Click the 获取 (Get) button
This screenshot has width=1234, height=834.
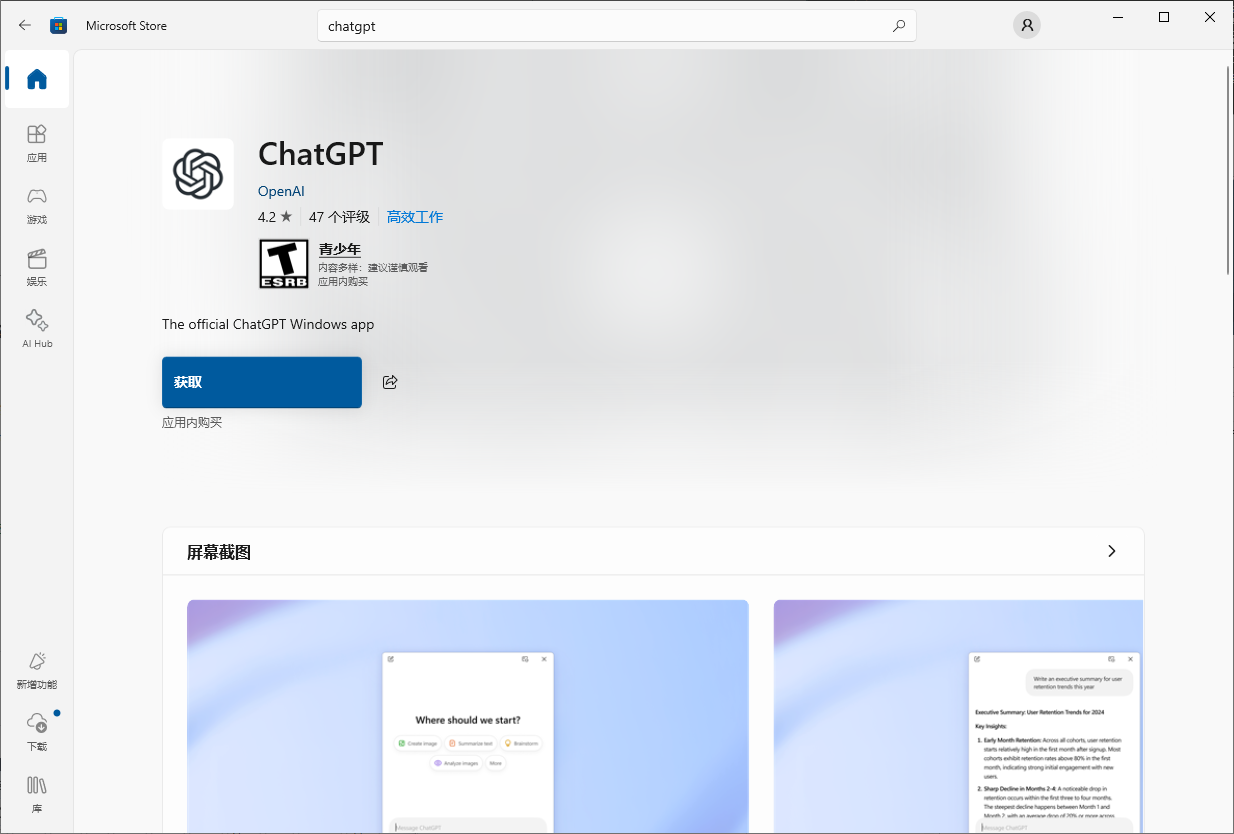click(262, 382)
